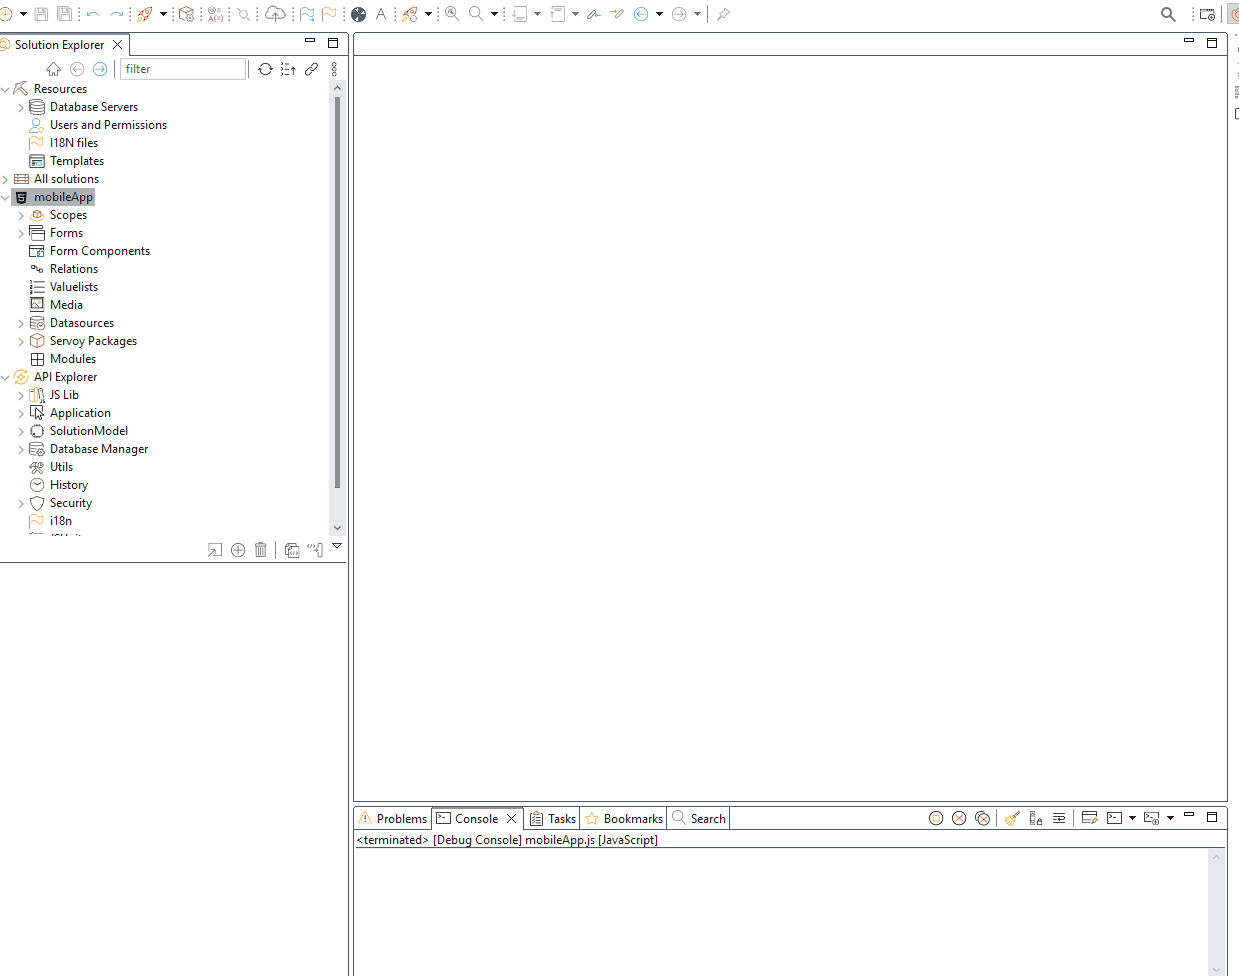
Task: Refresh the Solution Explorer tree view
Action: (265, 69)
